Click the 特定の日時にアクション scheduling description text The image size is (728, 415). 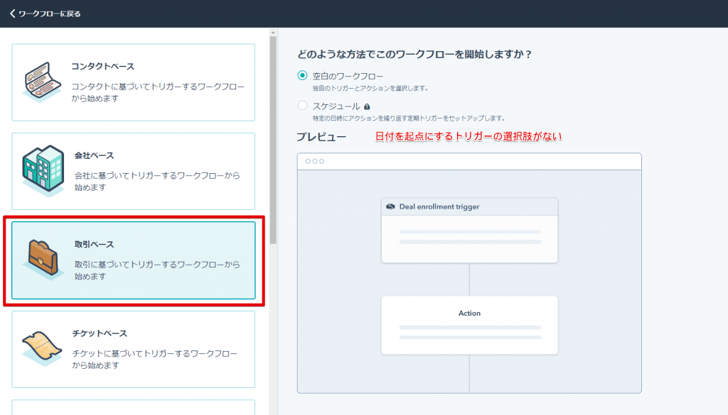(409, 118)
